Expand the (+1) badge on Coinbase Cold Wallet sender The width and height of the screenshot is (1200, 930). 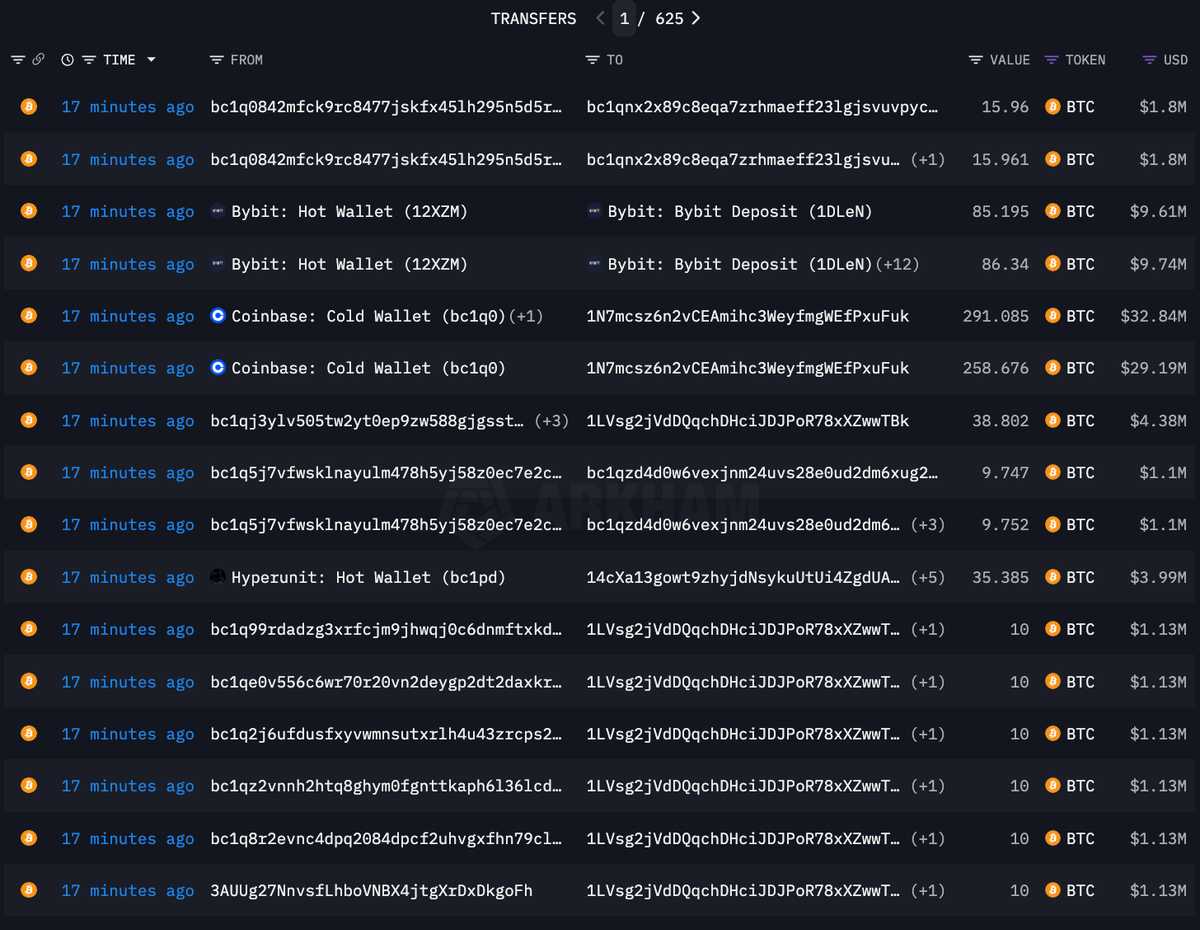(526, 316)
